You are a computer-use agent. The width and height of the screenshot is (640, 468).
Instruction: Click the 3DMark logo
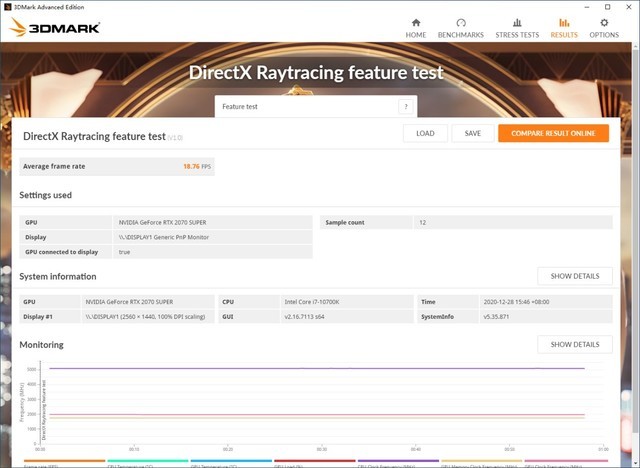55,27
